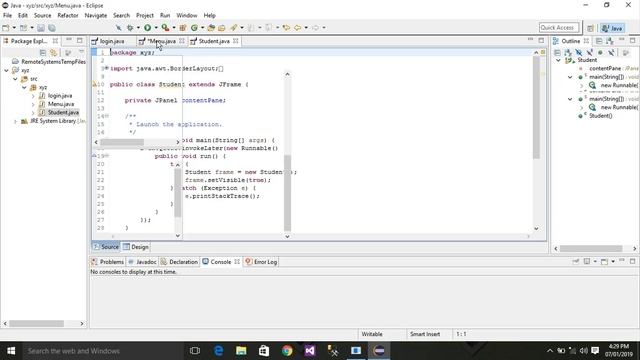The height and width of the screenshot is (360, 640).
Task: Click the New Java Package icon
Action: coord(183,28)
